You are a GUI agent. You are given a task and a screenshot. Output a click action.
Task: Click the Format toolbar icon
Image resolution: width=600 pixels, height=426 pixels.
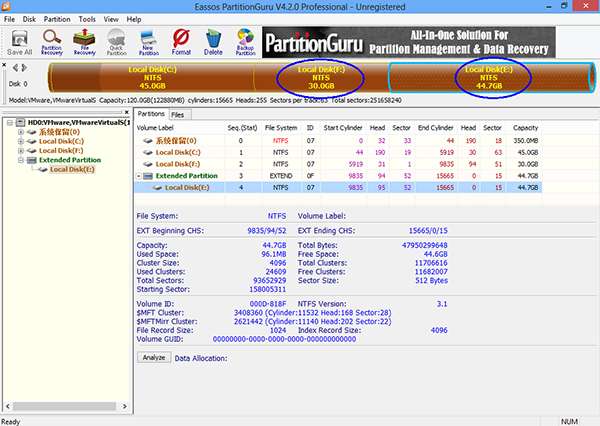[x=182, y=43]
